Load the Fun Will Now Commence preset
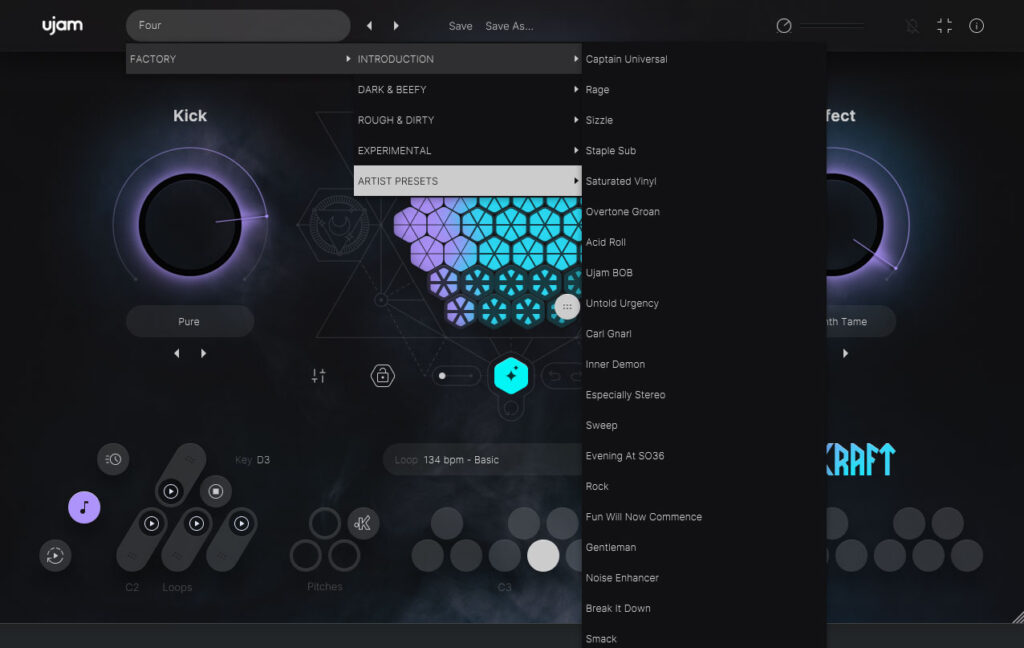Viewport: 1024px width, 648px height. click(x=704, y=517)
